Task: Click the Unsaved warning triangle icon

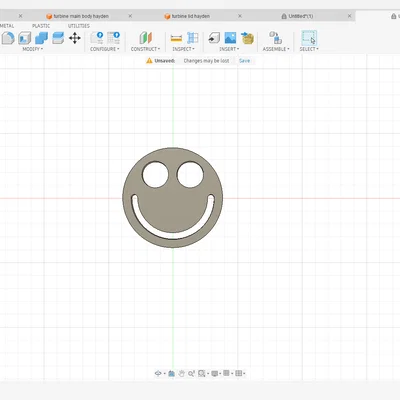Action: tap(149, 61)
